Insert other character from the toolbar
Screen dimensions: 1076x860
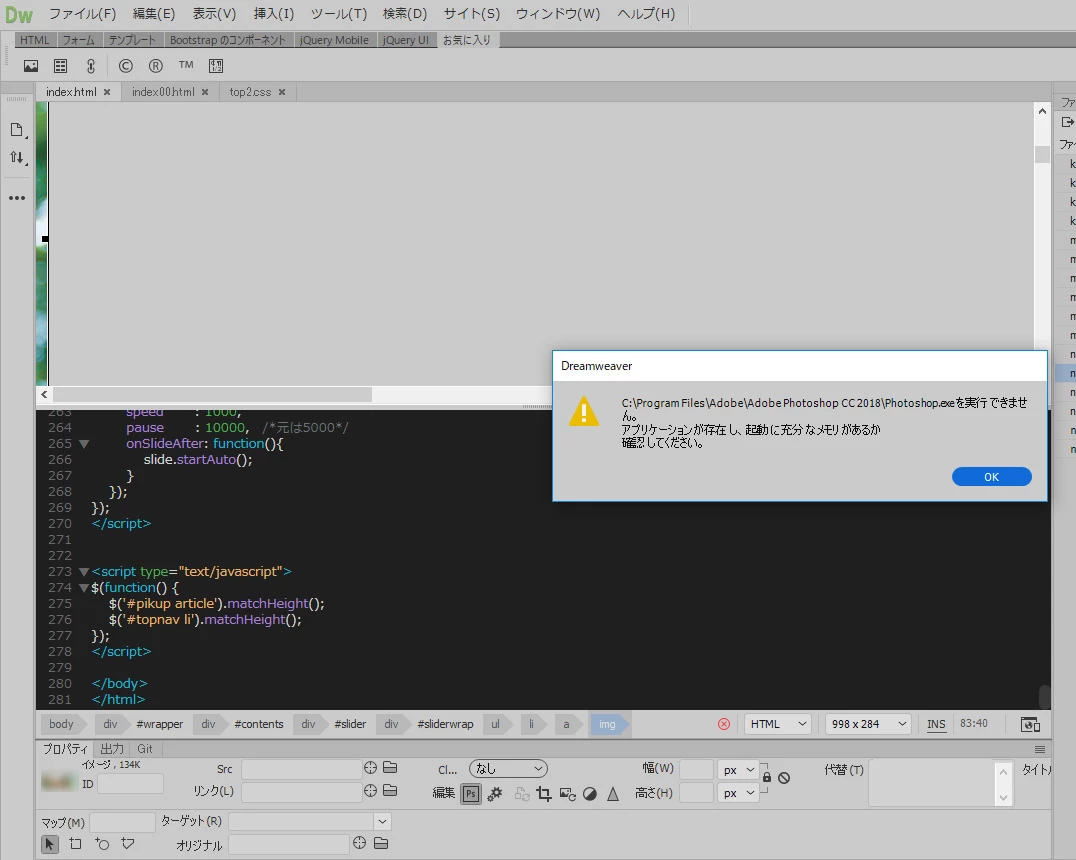pyautogui.click(x=216, y=66)
